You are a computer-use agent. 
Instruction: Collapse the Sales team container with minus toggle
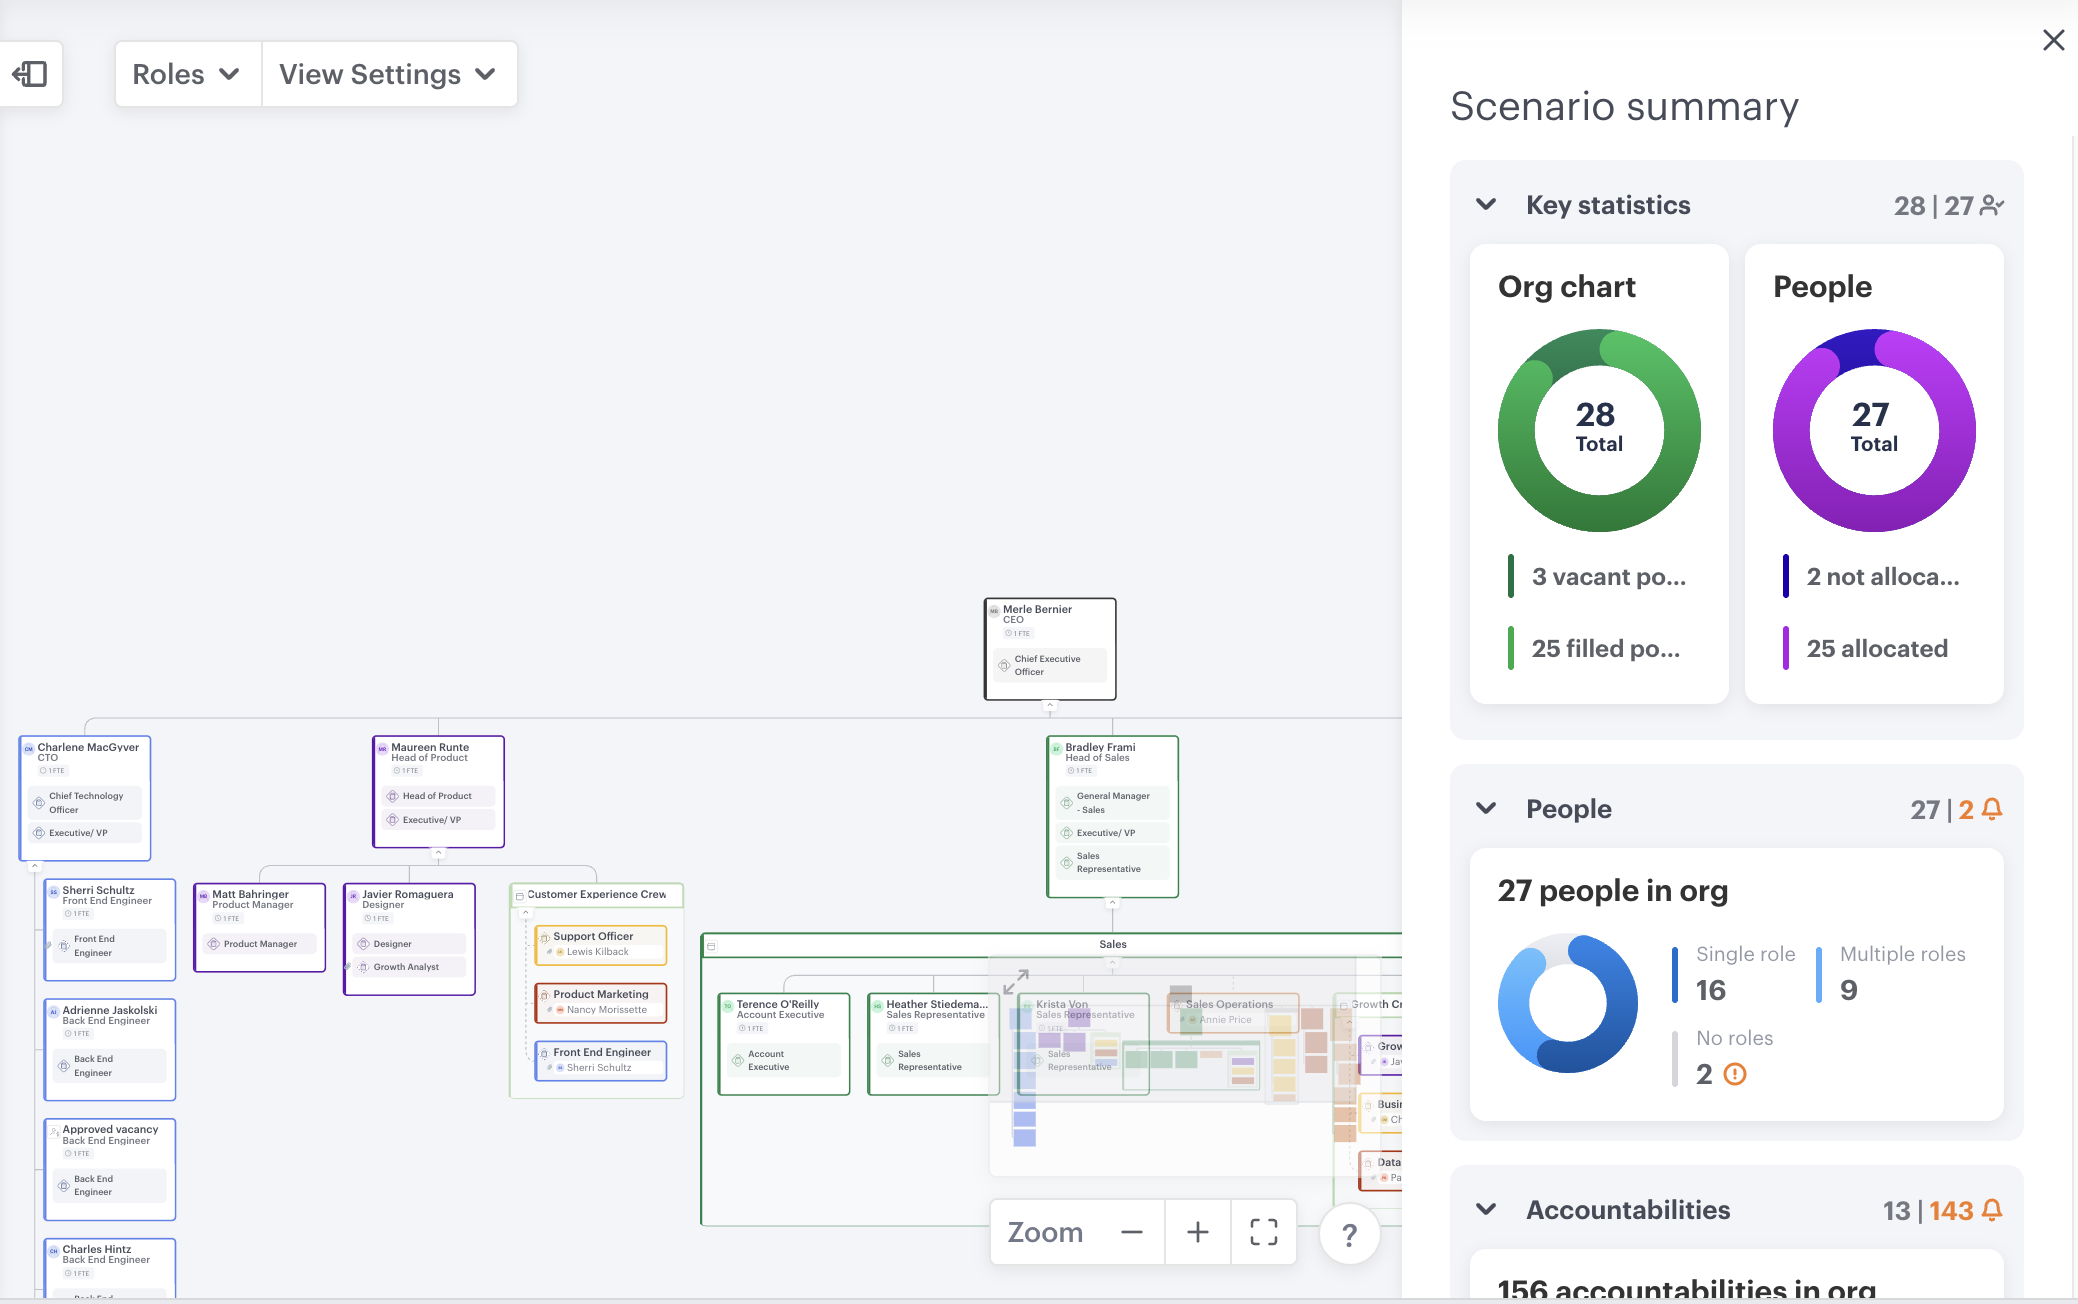pos(712,945)
